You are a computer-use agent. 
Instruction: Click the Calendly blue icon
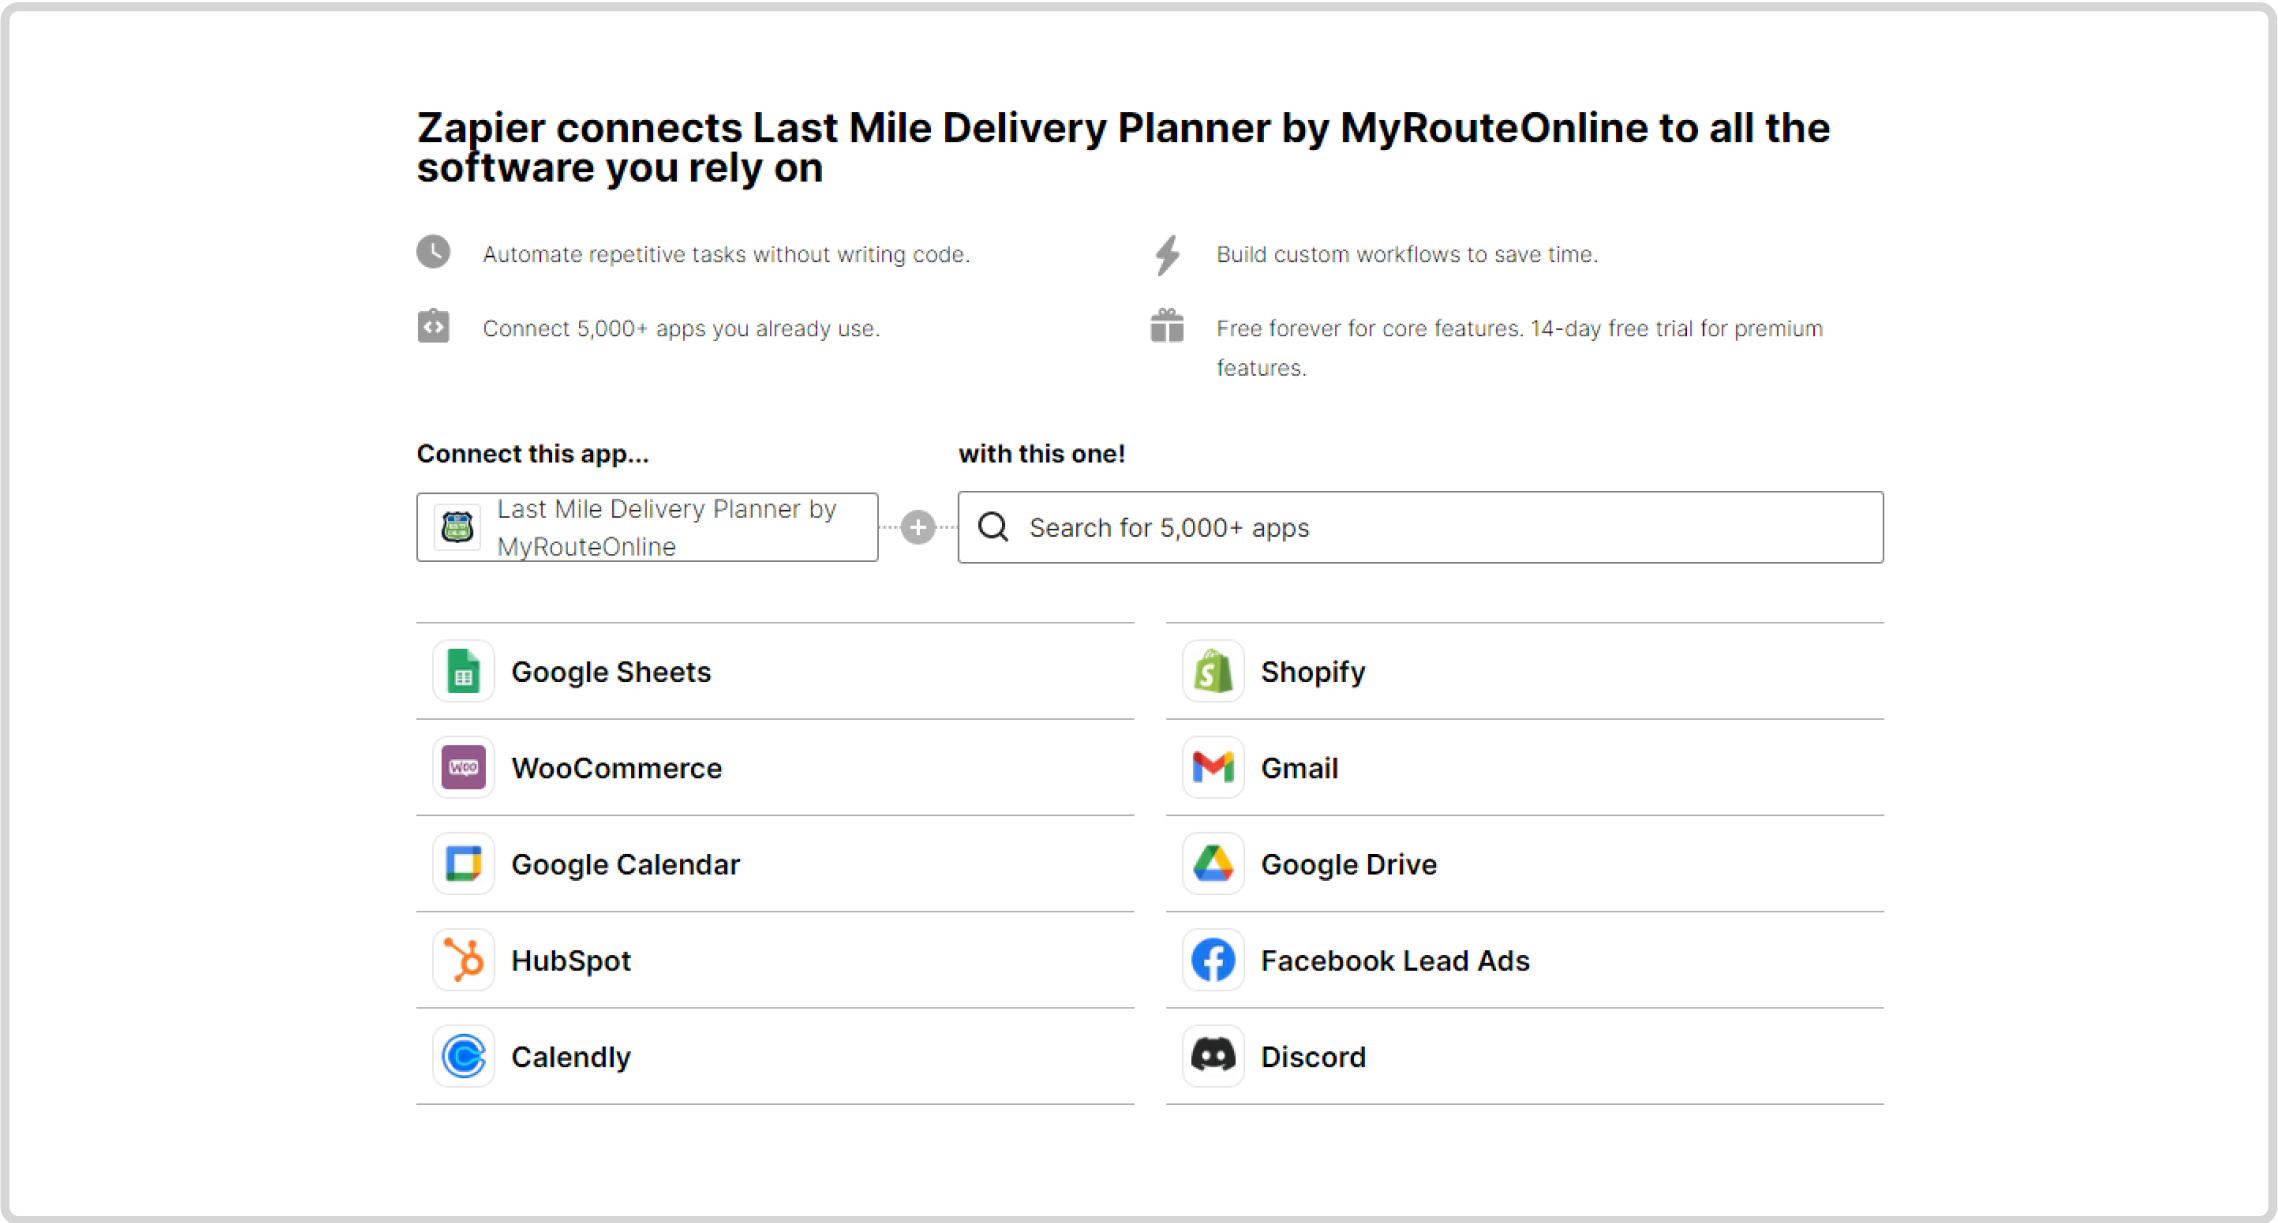[463, 1056]
